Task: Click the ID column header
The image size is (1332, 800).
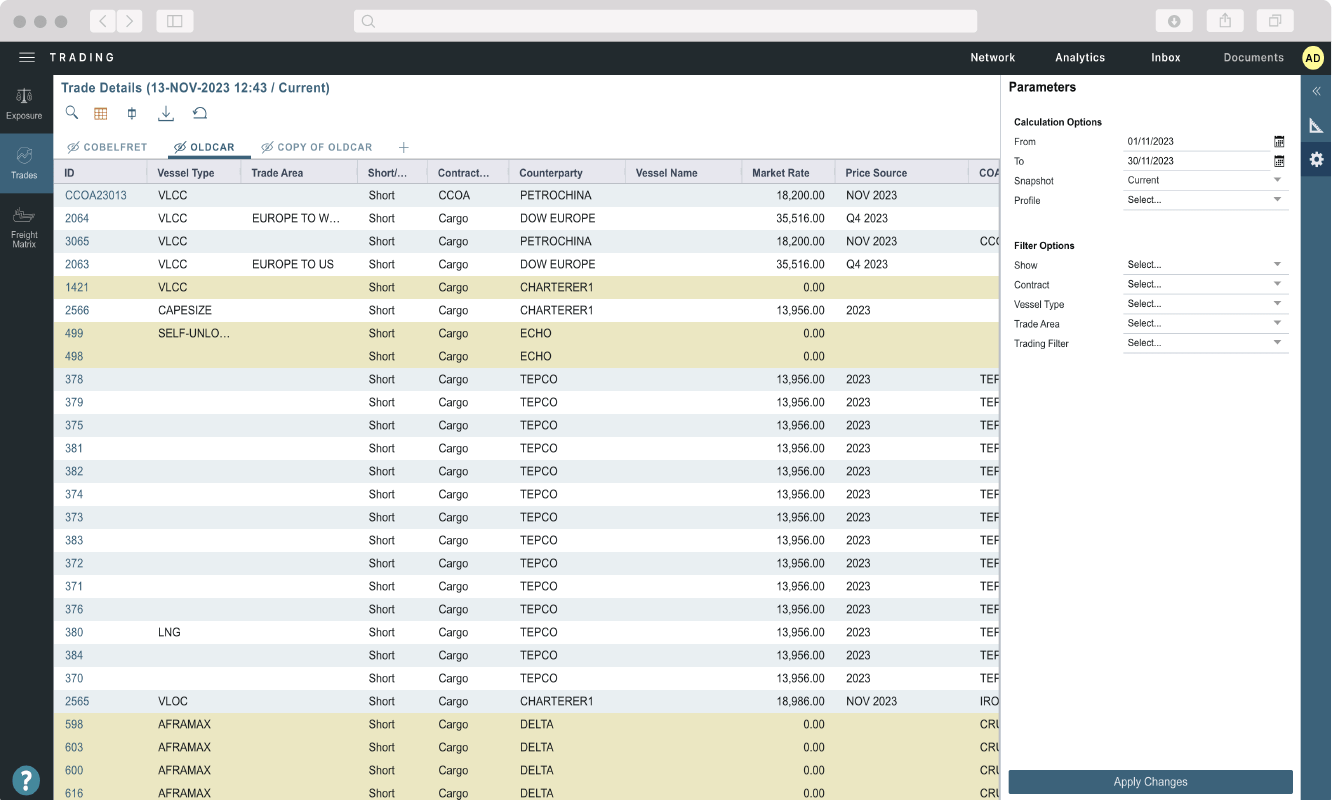Action: coord(100,173)
